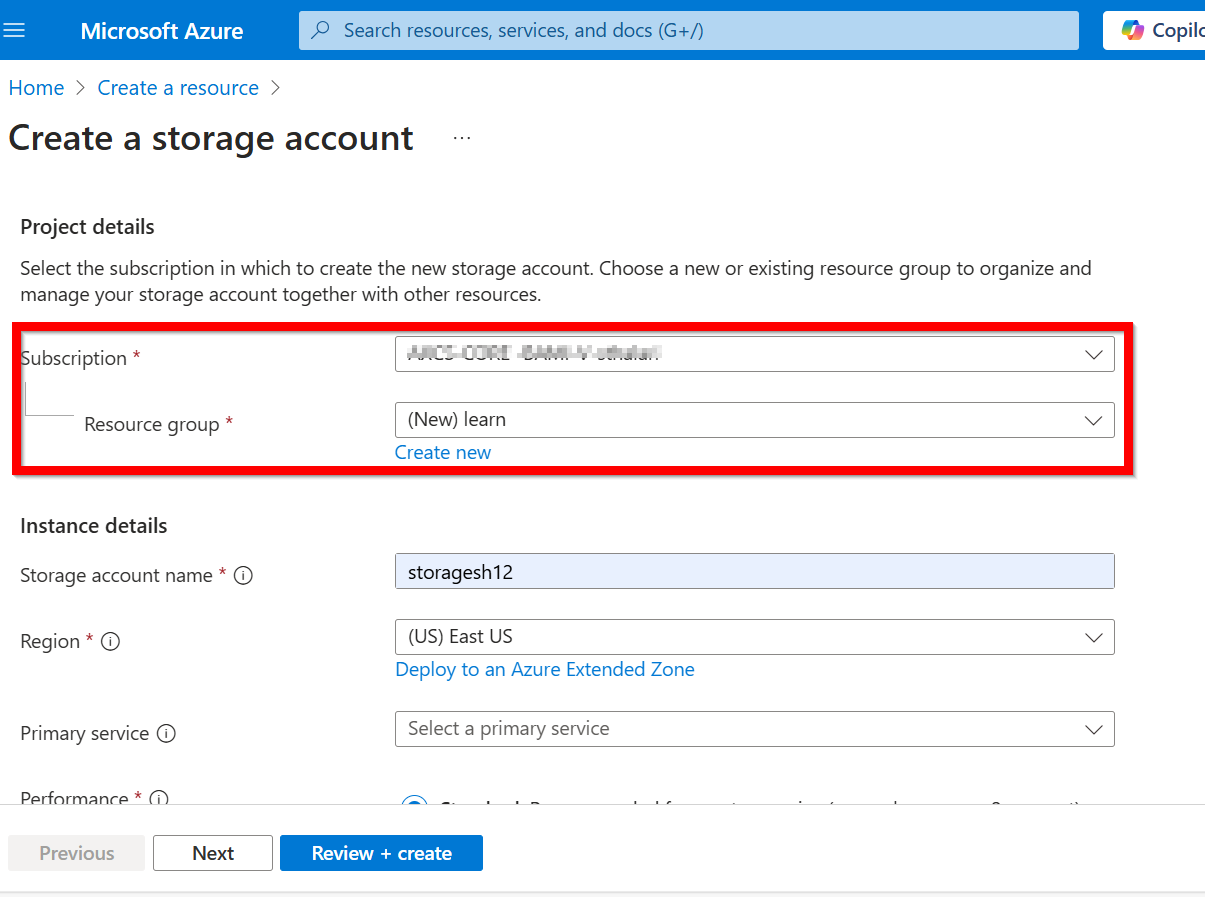This screenshot has width=1205, height=897.
Task: Click the info icon beside Region
Action: [109, 642]
